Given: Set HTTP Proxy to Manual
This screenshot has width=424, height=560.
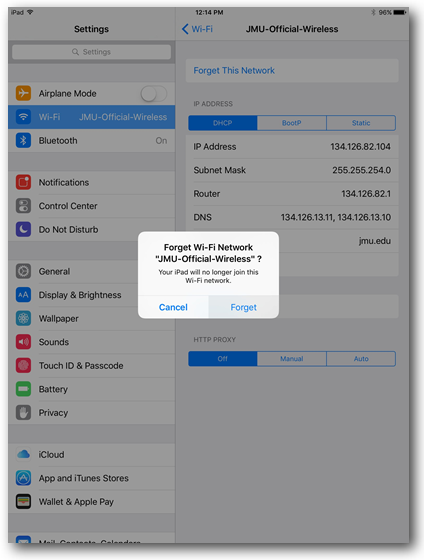Looking at the screenshot, I should pos(291,359).
